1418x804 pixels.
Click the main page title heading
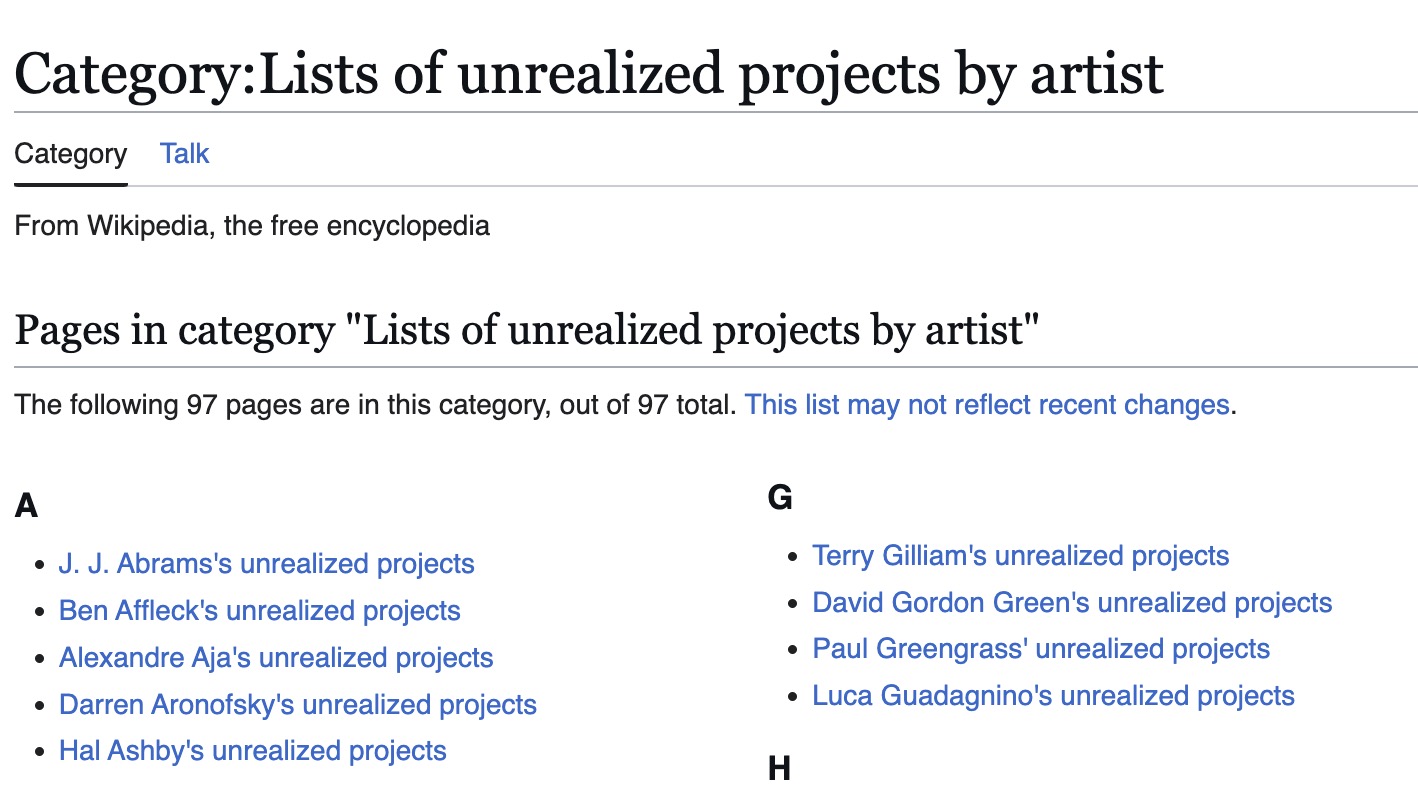click(x=589, y=73)
